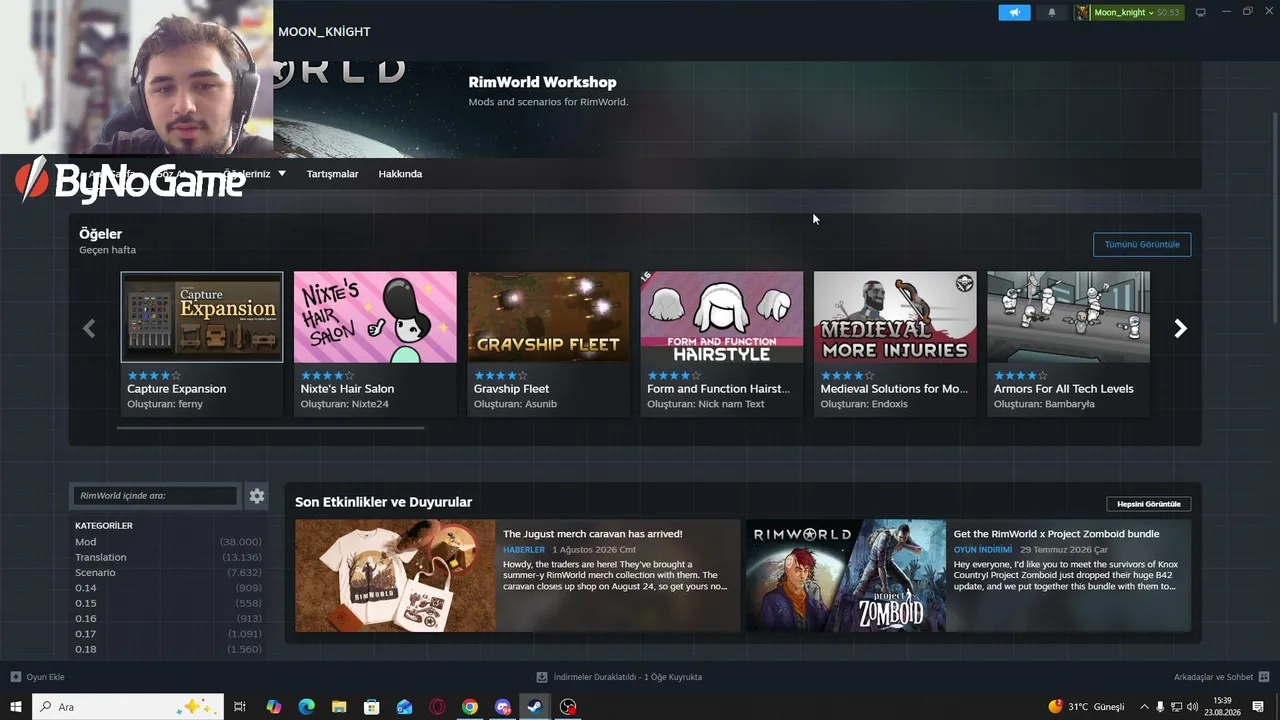Launch Microsoft Copilot from the taskbar
This screenshot has height=720, width=1280.
[x=274, y=707]
